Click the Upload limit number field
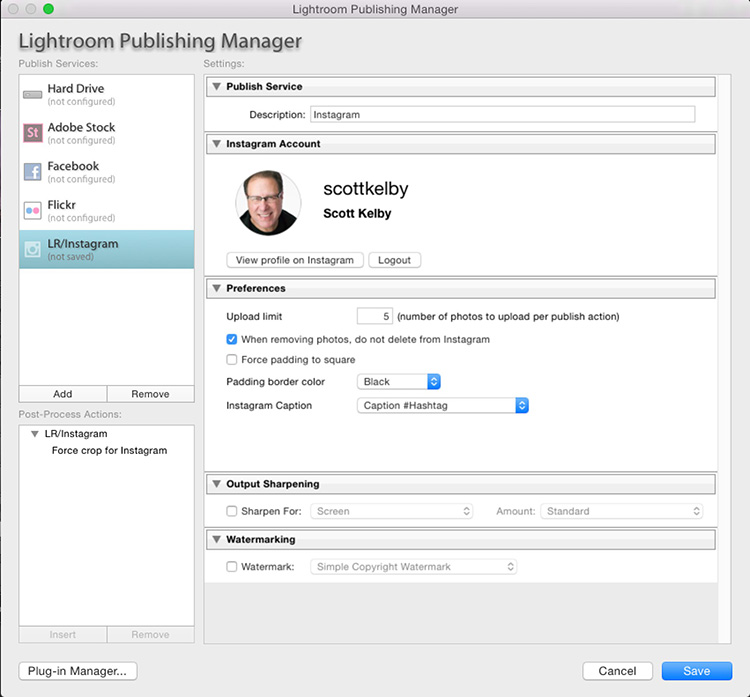This screenshot has width=750, height=697. pos(375,316)
